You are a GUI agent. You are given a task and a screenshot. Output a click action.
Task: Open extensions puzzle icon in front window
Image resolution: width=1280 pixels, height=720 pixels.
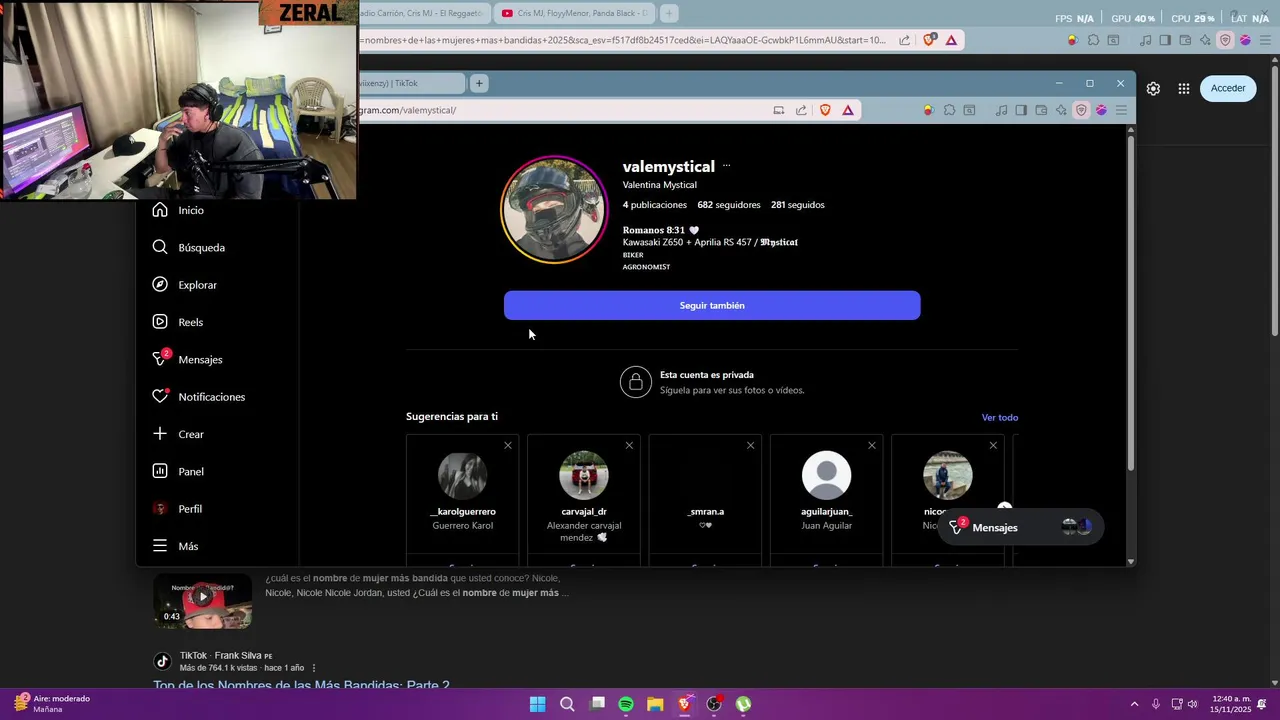pyautogui.click(x=949, y=110)
